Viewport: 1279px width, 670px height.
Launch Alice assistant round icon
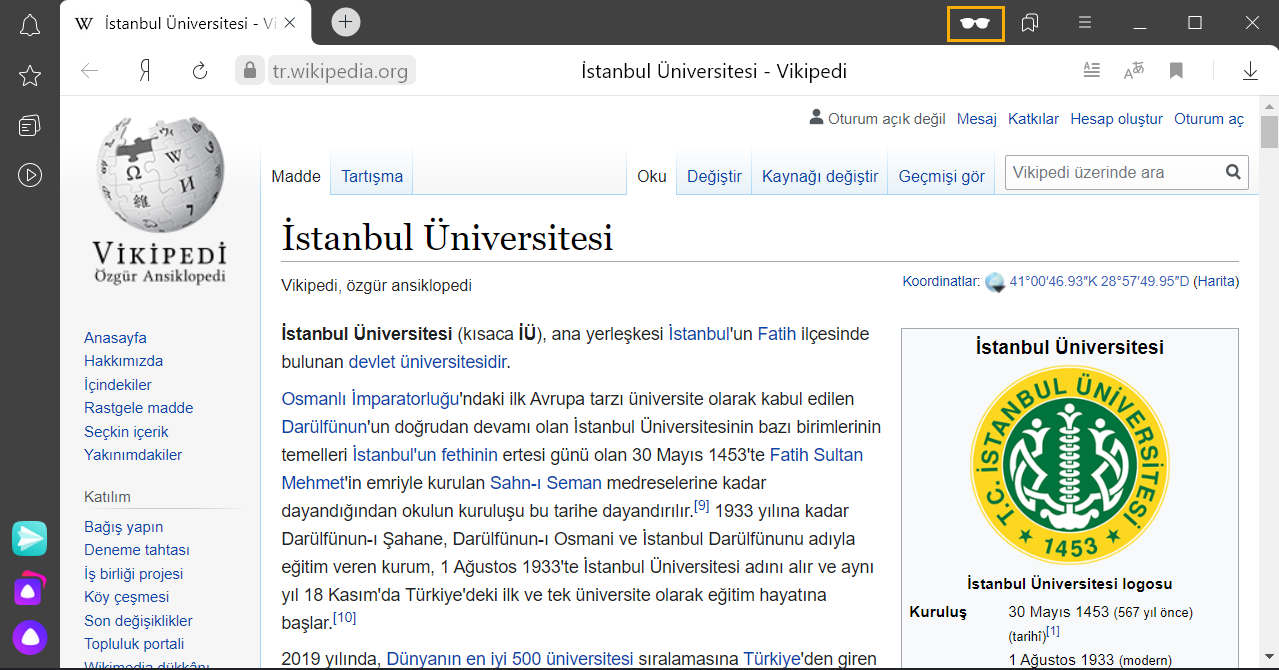tap(30, 638)
